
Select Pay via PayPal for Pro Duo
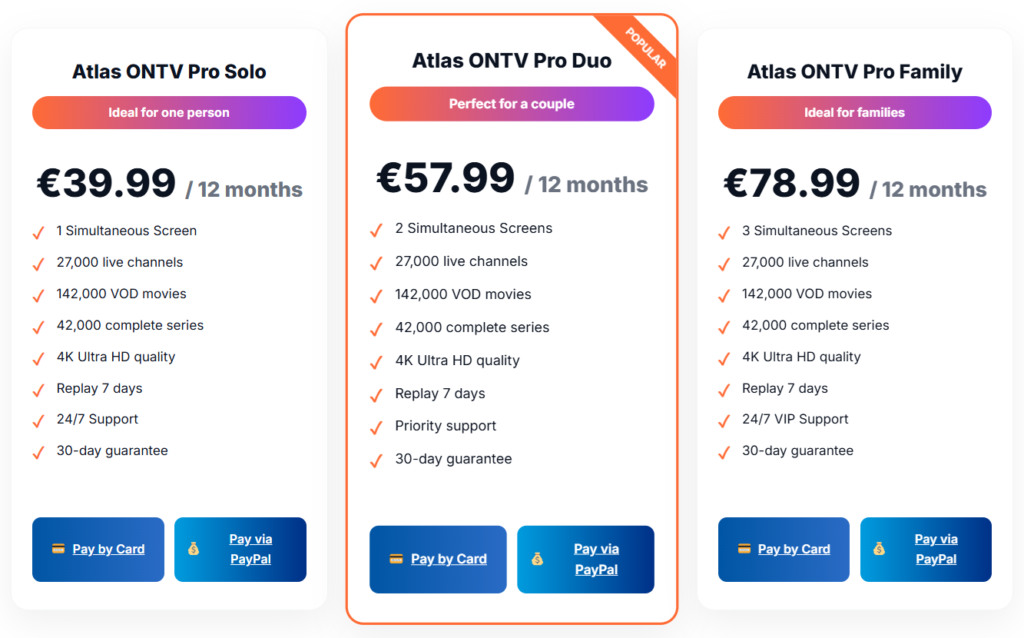pyautogui.click(x=596, y=559)
